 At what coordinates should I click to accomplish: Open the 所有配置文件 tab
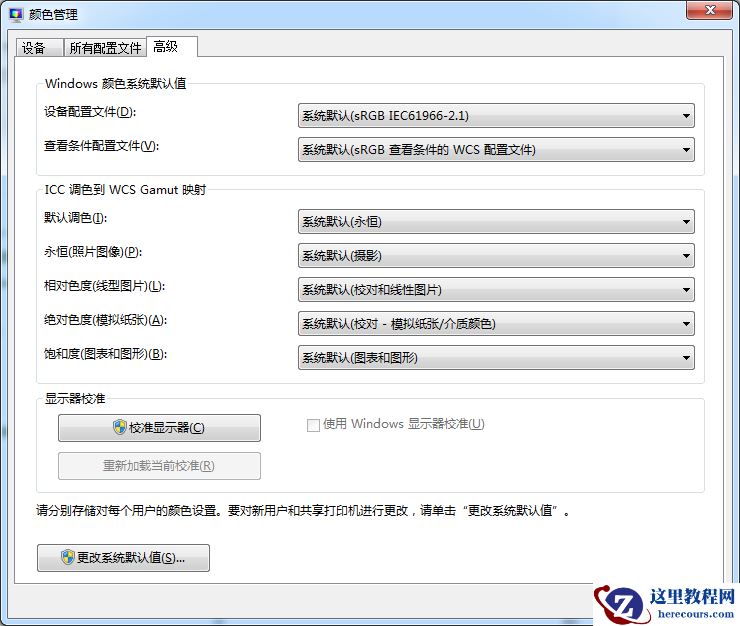pos(105,48)
